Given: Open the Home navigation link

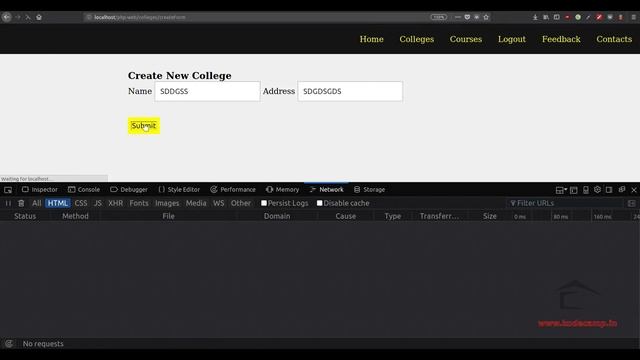Looking at the screenshot, I should click(x=371, y=39).
